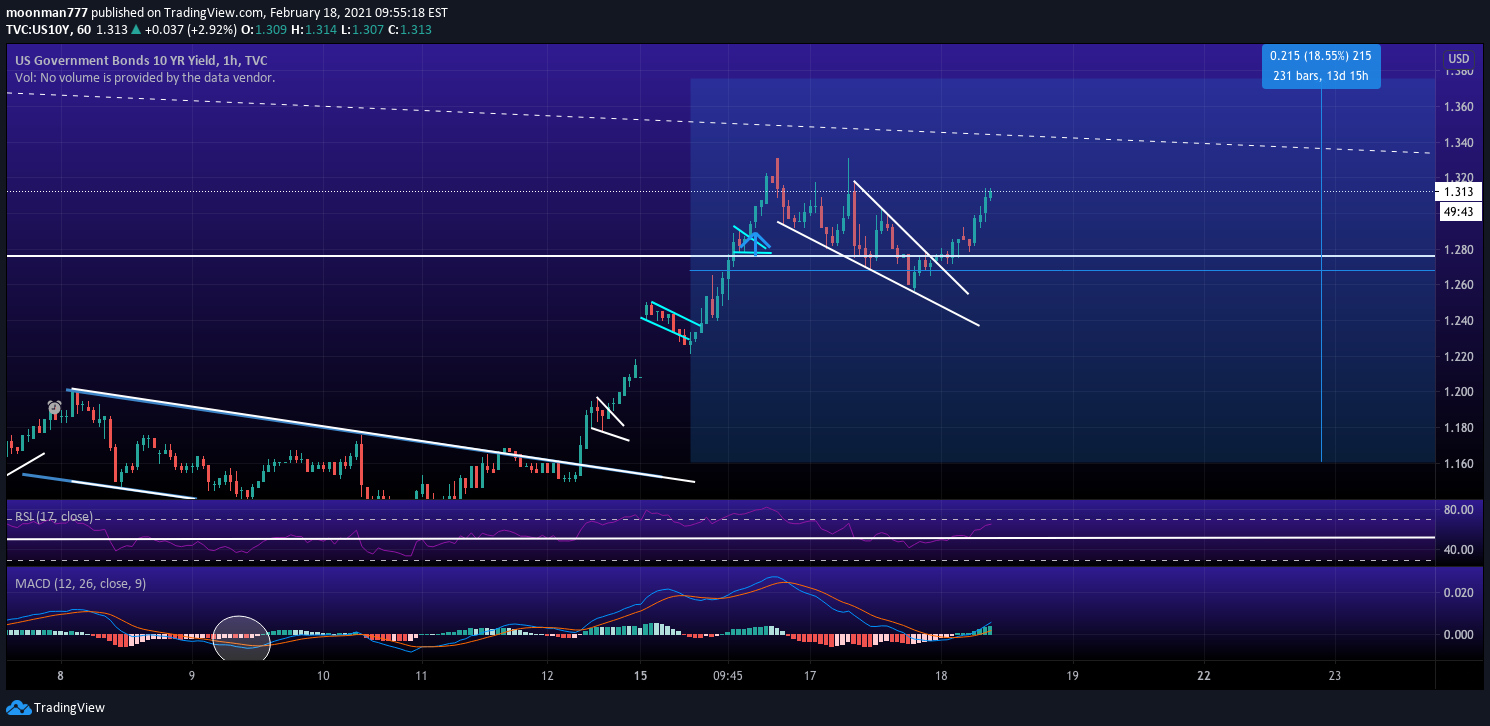Click the 1.180 price axis label

point(1459,428)
